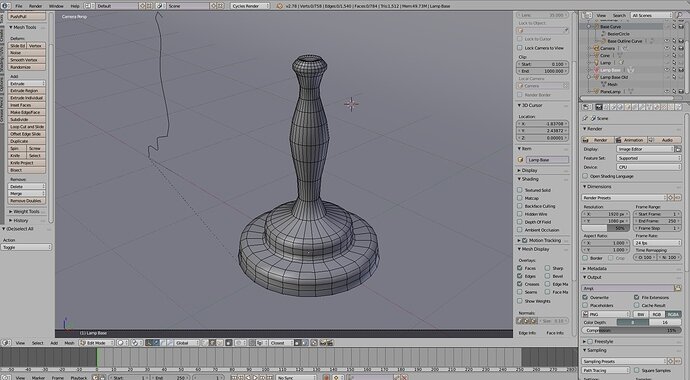690x380 pixels.
Task: Open the Mesh menu in viewport header
Action: pyautogui.click(x=70, y=343)
